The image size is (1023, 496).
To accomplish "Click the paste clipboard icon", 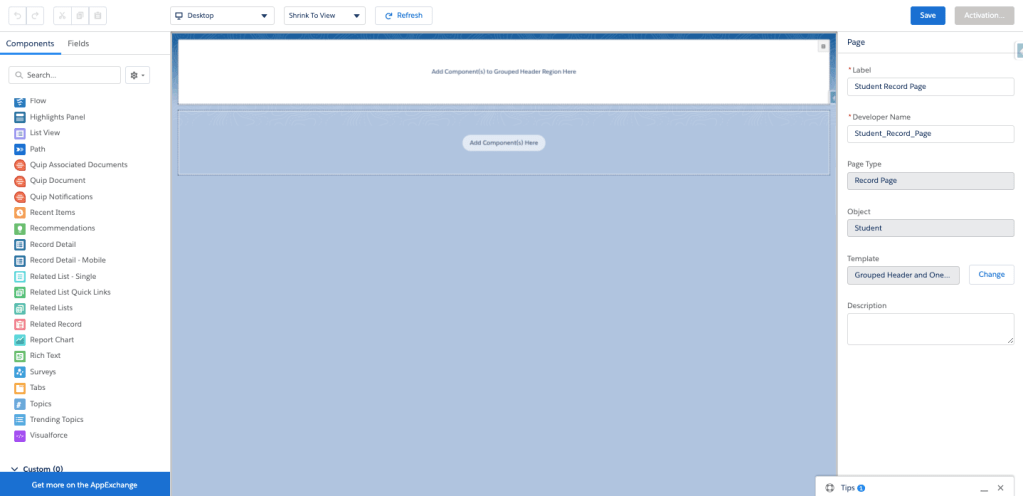I will pyautogui.click(x=97, y=16).
